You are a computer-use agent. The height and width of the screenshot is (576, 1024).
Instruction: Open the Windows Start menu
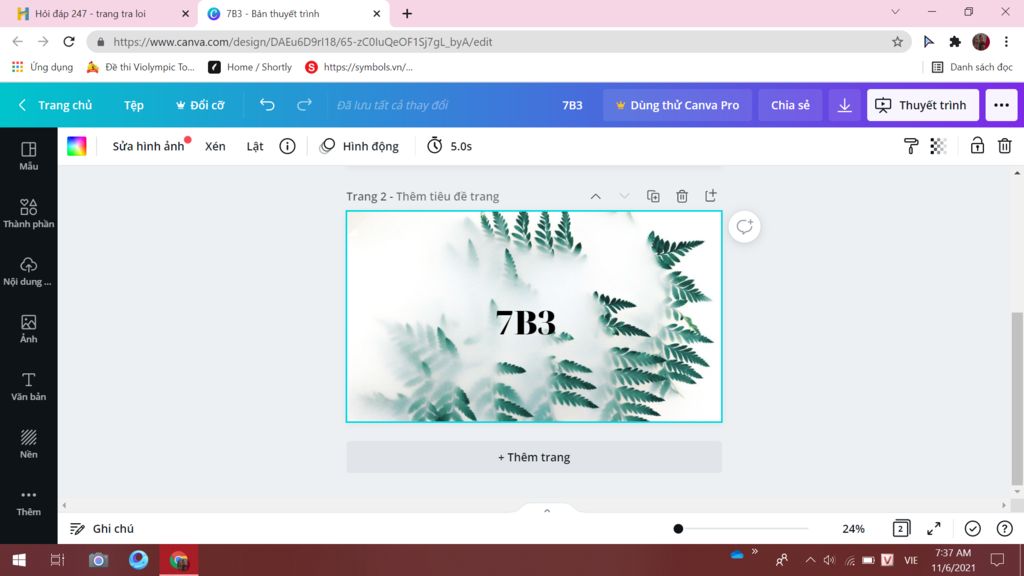[19, 560]
